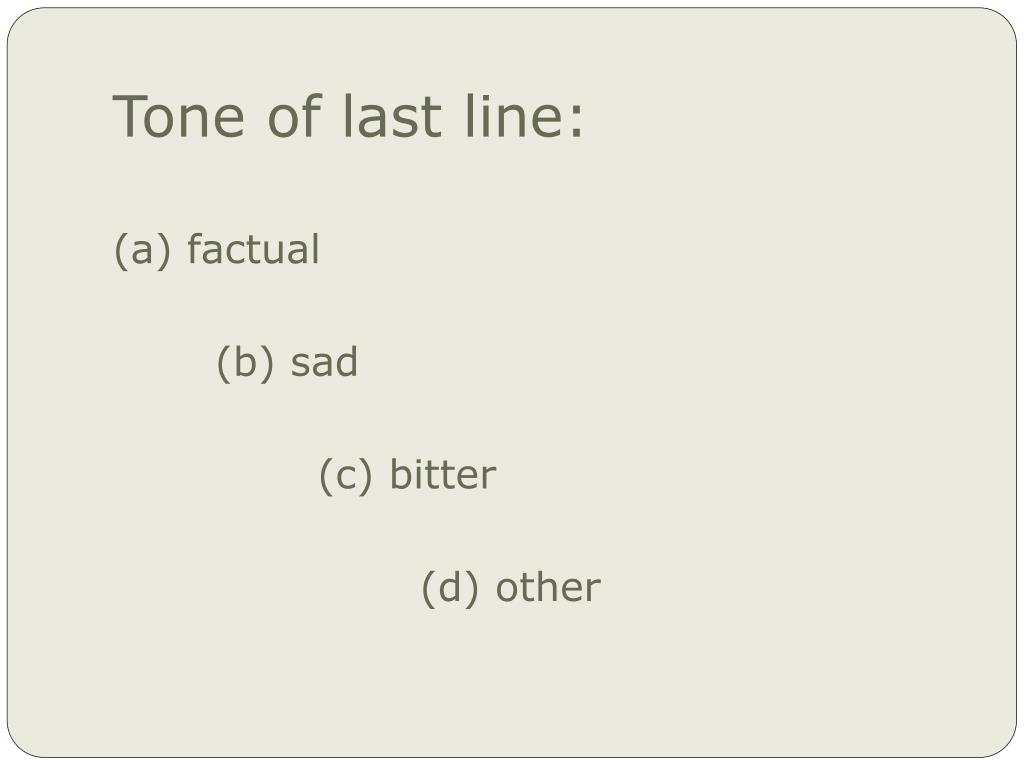The image size is (1024, 768).
Task: Click the word "line:" in the heading
Action: click(x=524, y=115)
